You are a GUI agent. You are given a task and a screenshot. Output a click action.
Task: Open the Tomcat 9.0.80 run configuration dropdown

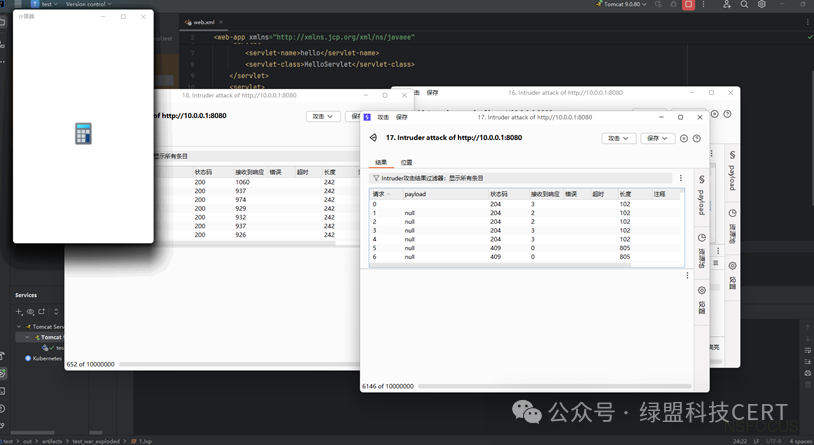pos(621,4)
